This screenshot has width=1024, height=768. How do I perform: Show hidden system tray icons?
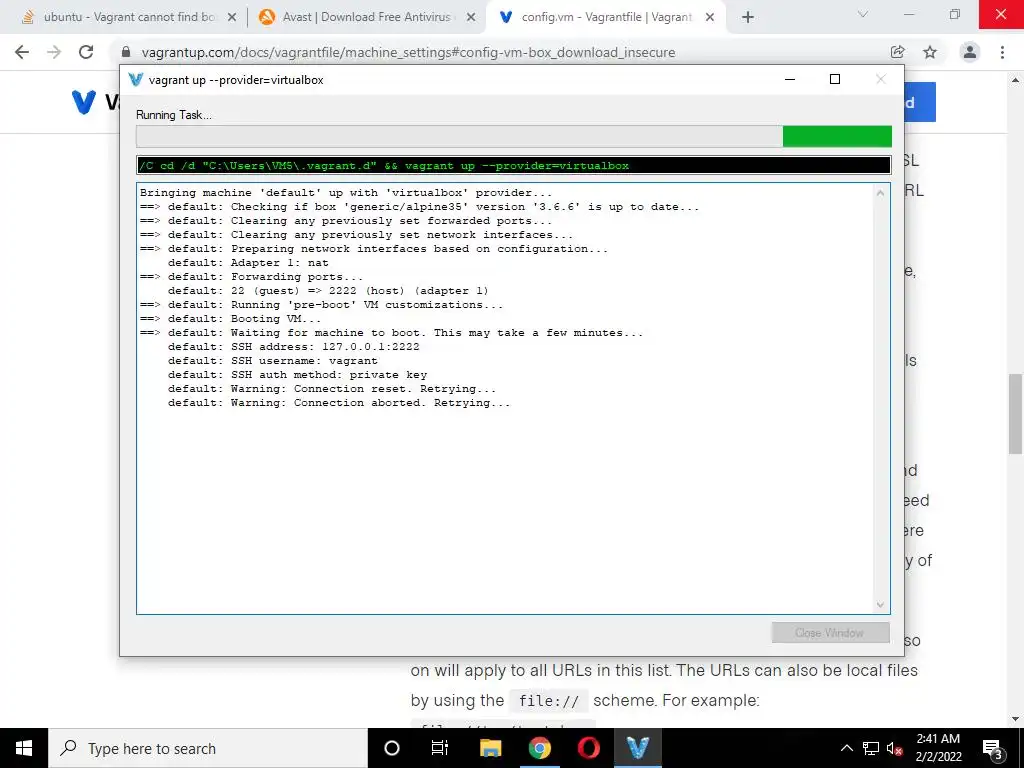pyautogui.click(x=846, y=748)
